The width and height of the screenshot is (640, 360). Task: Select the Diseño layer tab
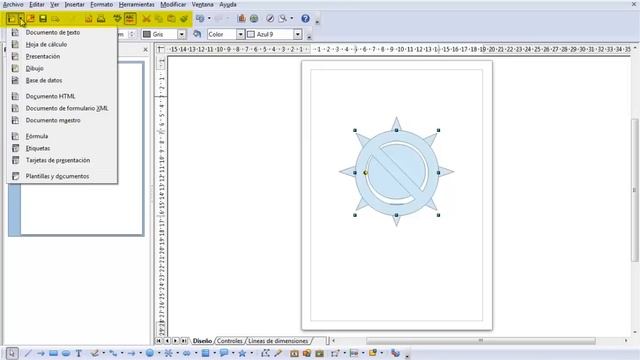click(202, 341)
